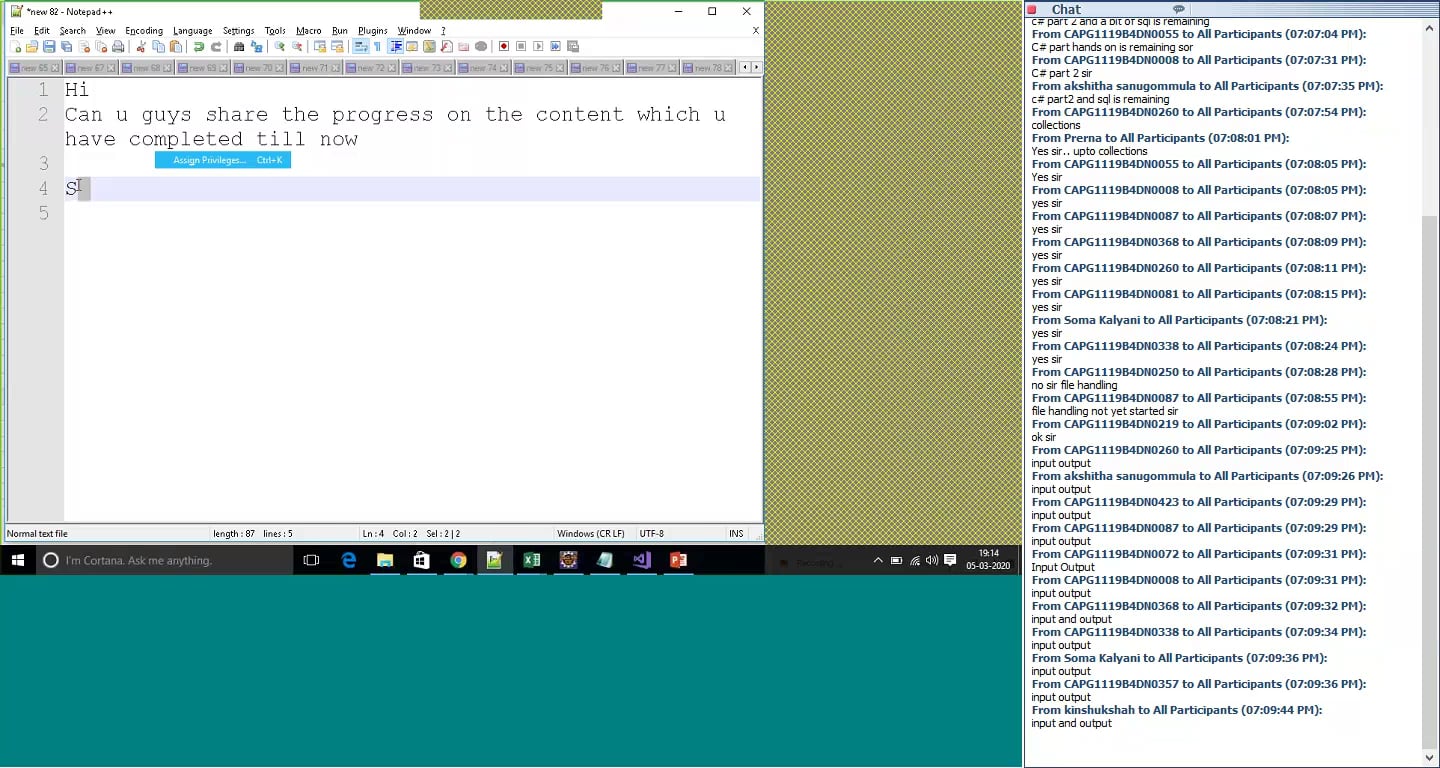Close the current file using toolbar icon
The image size is (1440, 768).
(85, 46)
